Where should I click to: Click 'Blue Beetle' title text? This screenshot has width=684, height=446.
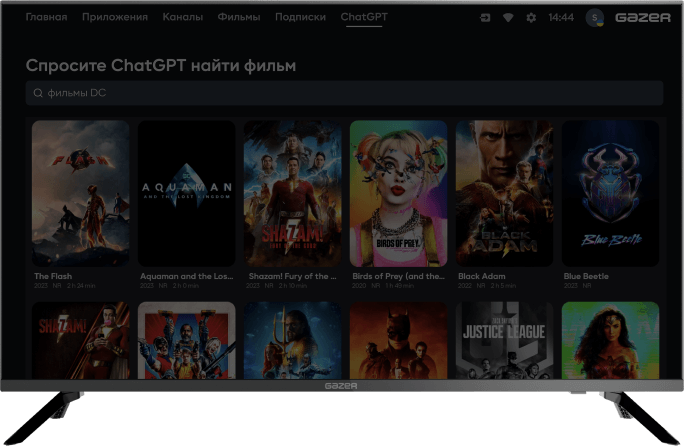pos(586,276)
